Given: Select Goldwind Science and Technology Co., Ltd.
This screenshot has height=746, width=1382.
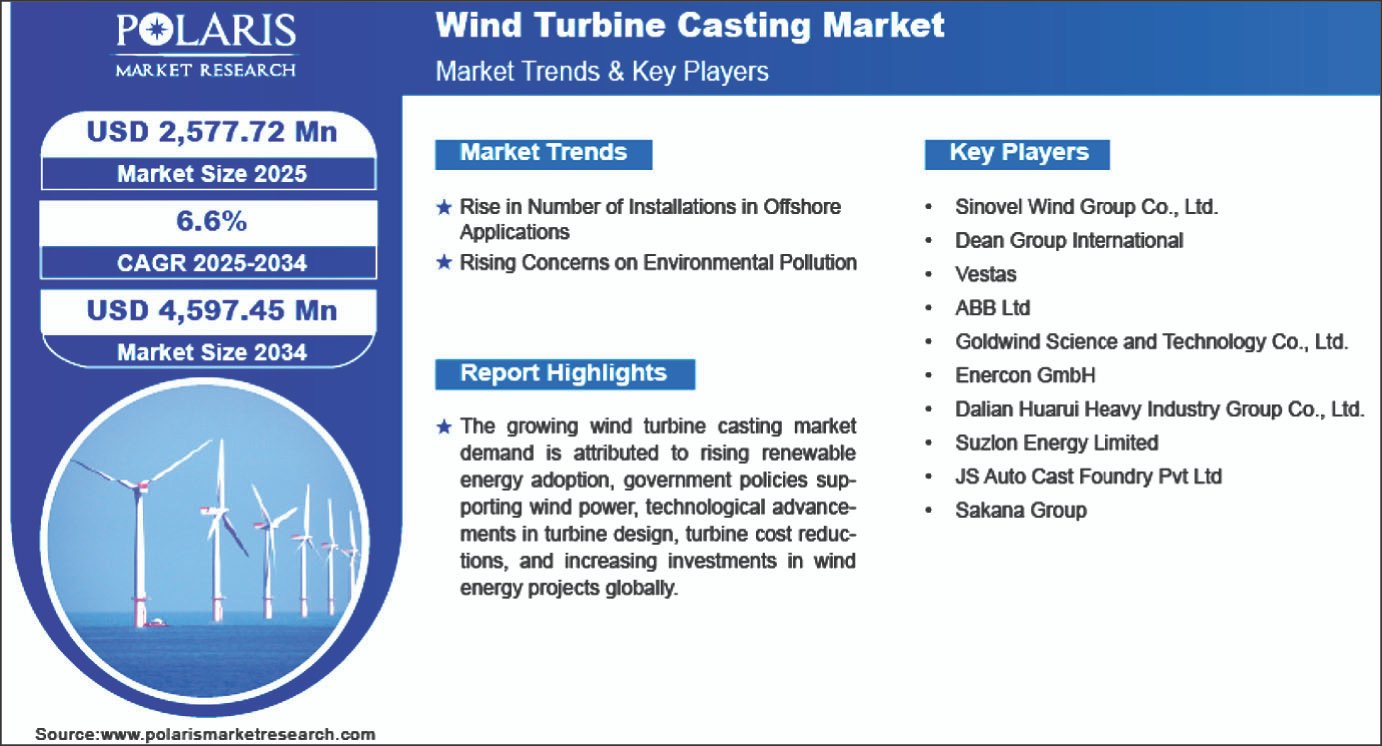Looking at the screenshot, I should coord(1152,342).
